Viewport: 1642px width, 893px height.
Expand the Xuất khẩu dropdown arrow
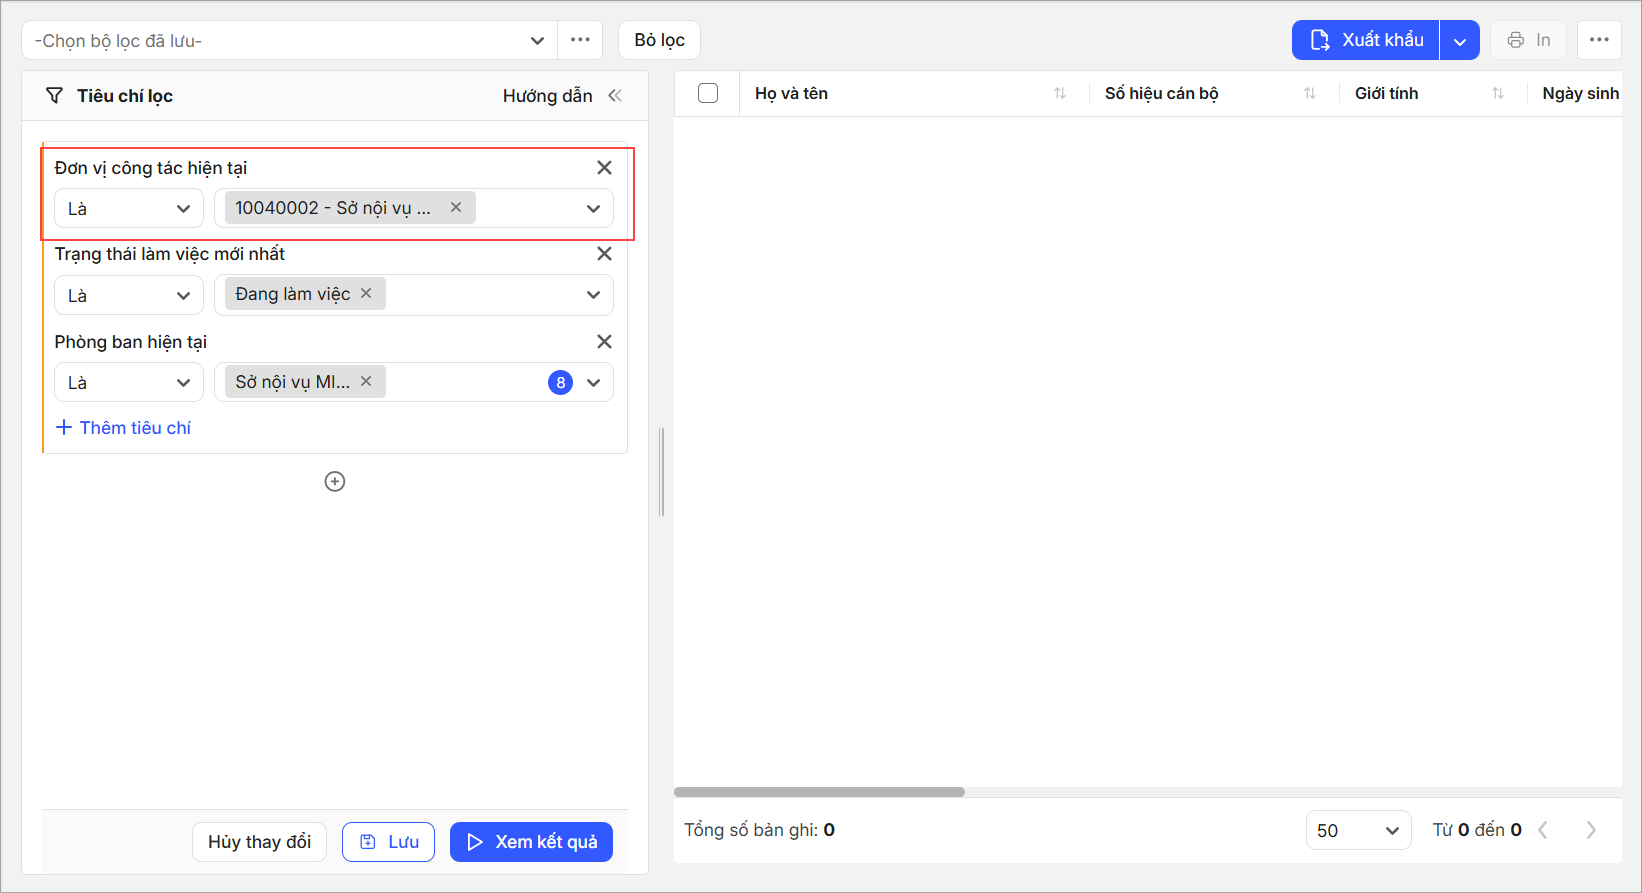[1459, 41]
